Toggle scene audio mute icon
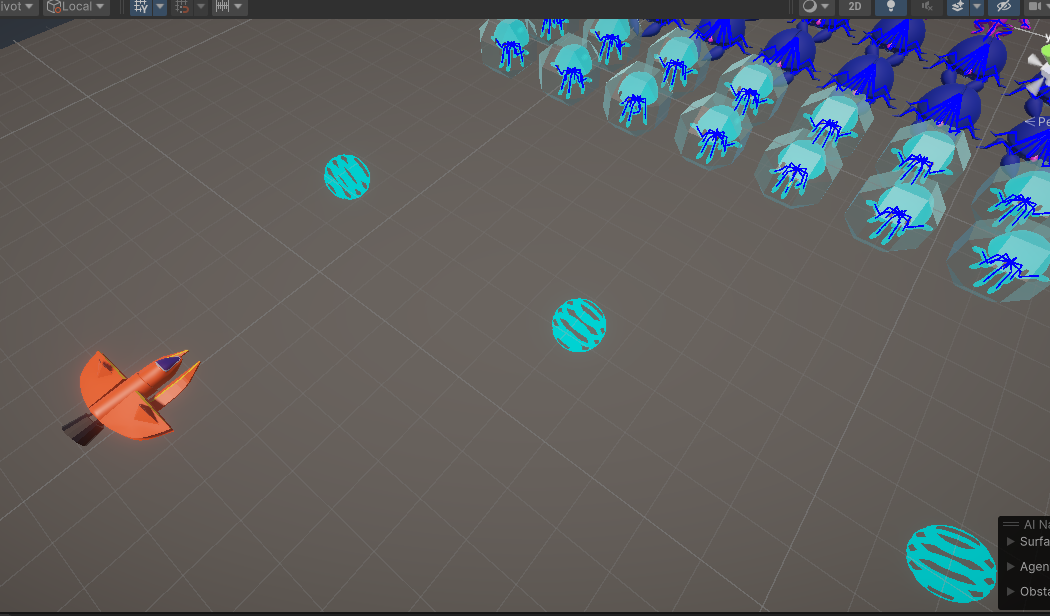1050x616 pixels. pyautogui.click(x=927, y=7)
